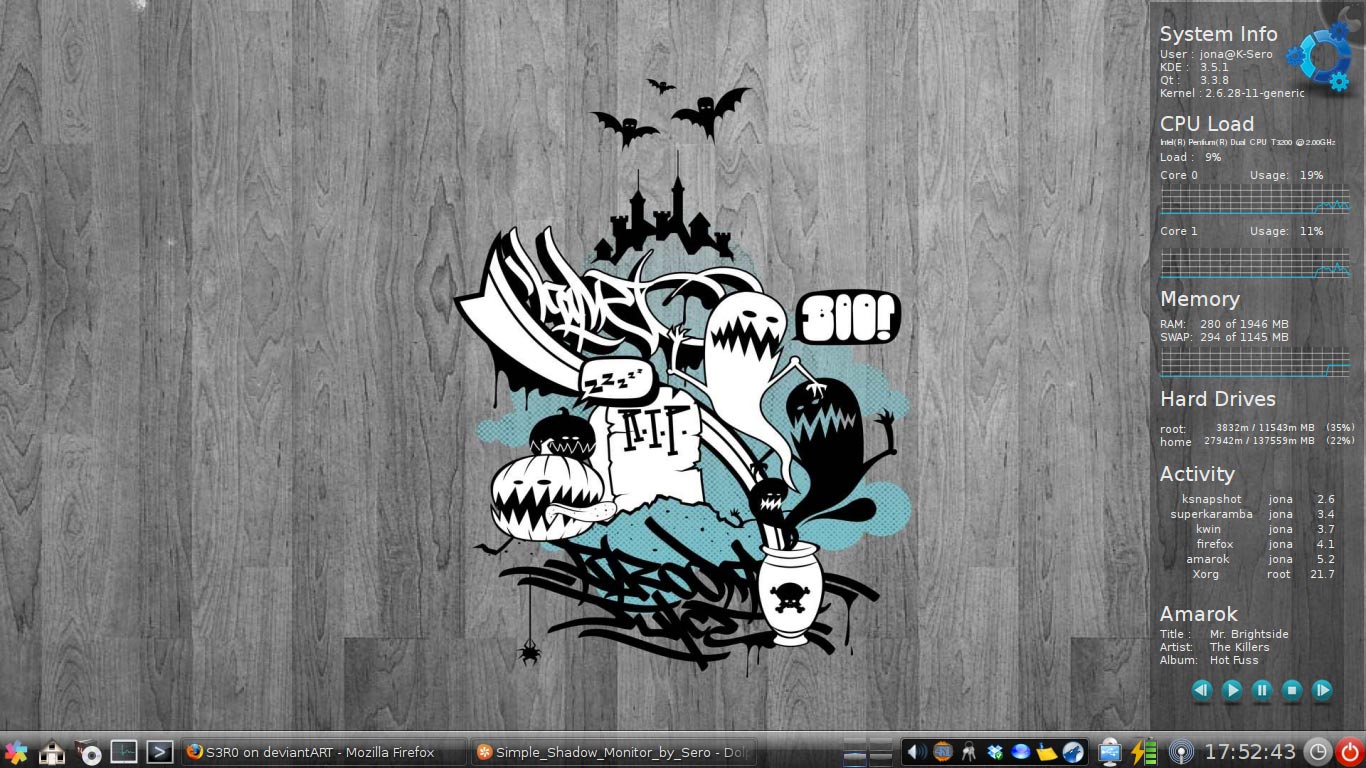Open the KWallet keys tray icon
This screenshot has height=768, width=1366.
coord(969,752)
